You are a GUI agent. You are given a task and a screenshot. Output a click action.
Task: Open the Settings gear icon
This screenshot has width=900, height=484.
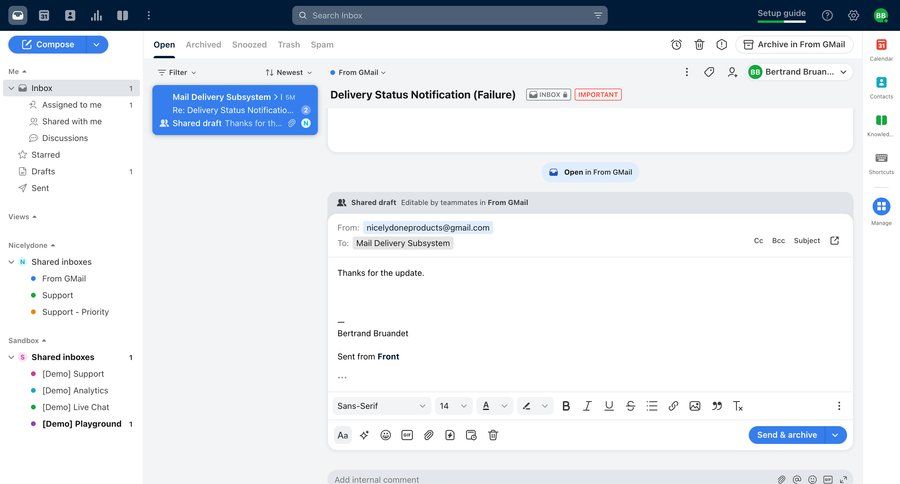click(x=854, y=16)
